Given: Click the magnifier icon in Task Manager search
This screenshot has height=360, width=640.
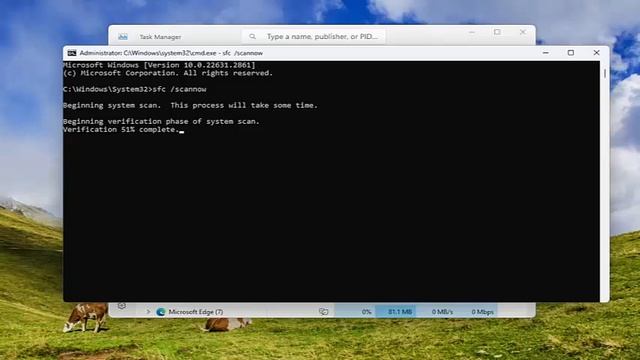Looking at the screenshot, I should point(253,37).
